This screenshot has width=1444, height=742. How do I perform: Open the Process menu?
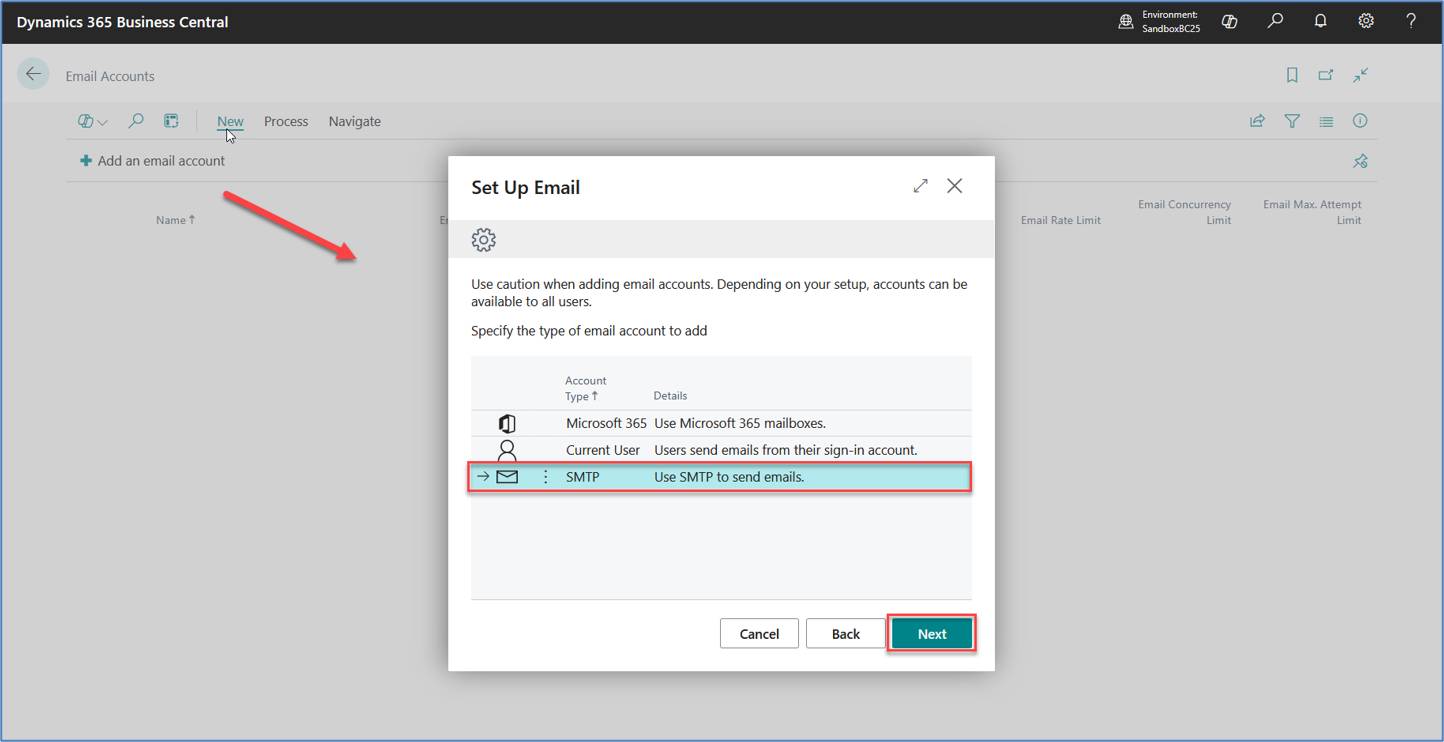tap(286, 121)
